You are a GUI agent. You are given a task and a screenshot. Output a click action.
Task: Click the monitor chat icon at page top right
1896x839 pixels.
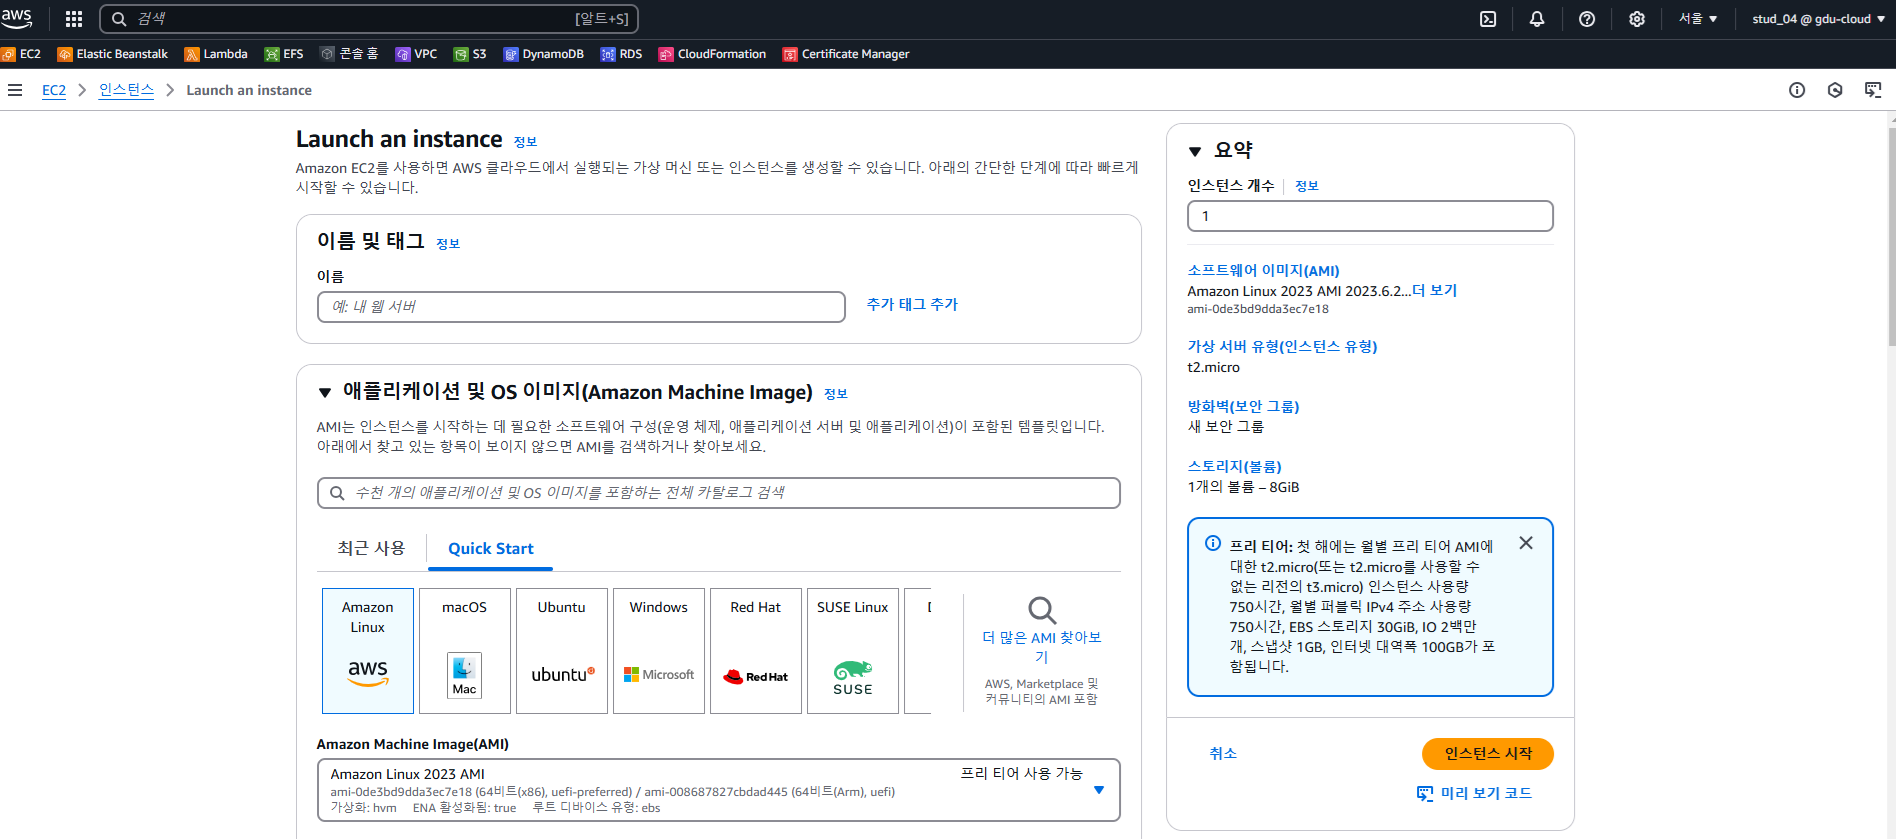coord(1873,90)
